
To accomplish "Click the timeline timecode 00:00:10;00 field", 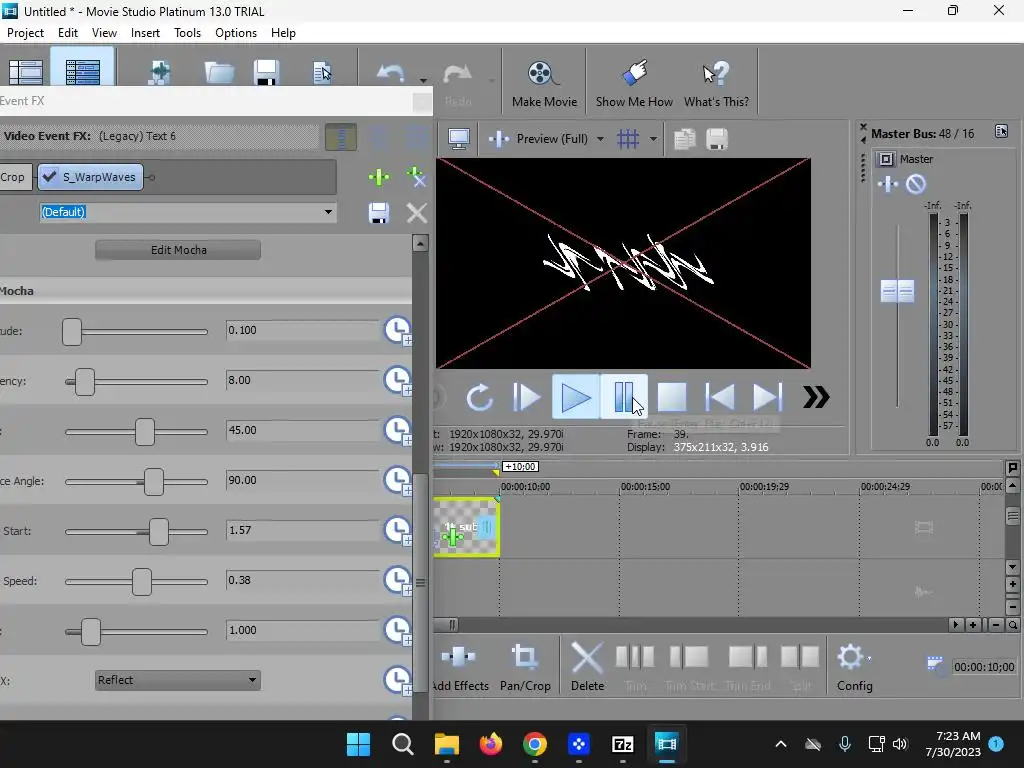I will pos(984,667).
